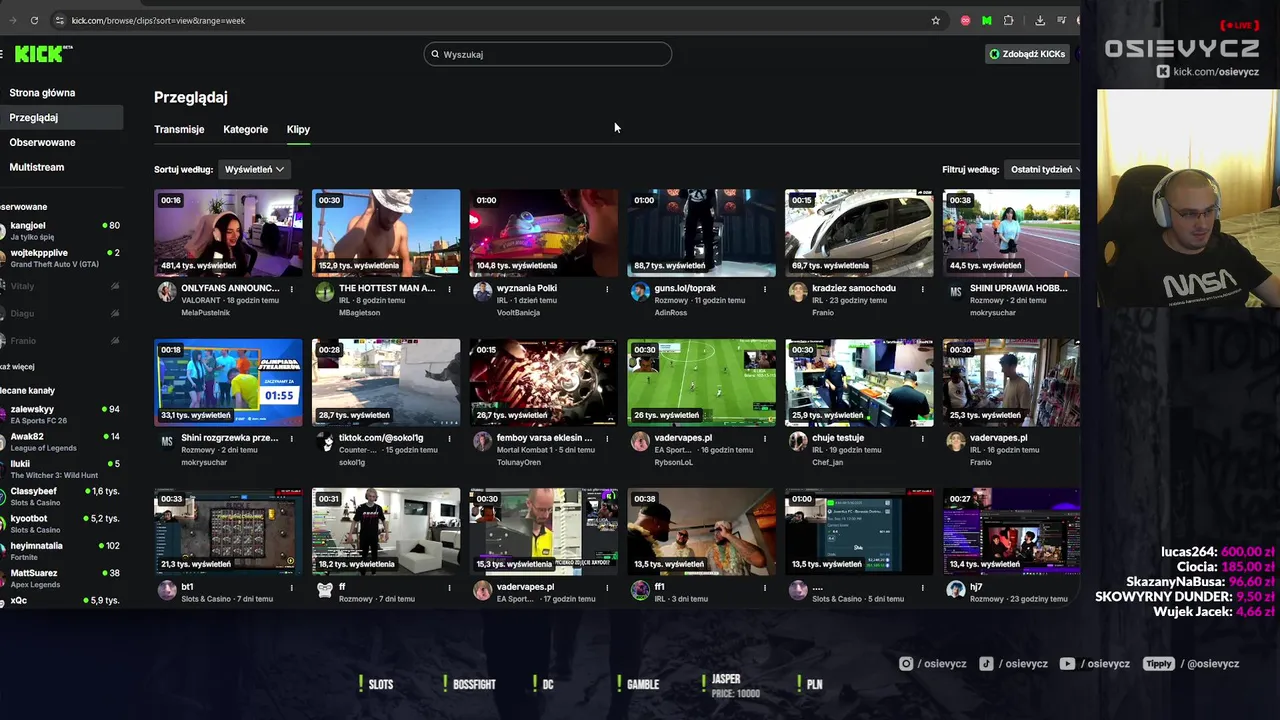Click the KICK logo
1280x720 pixels.
[43, 54]
